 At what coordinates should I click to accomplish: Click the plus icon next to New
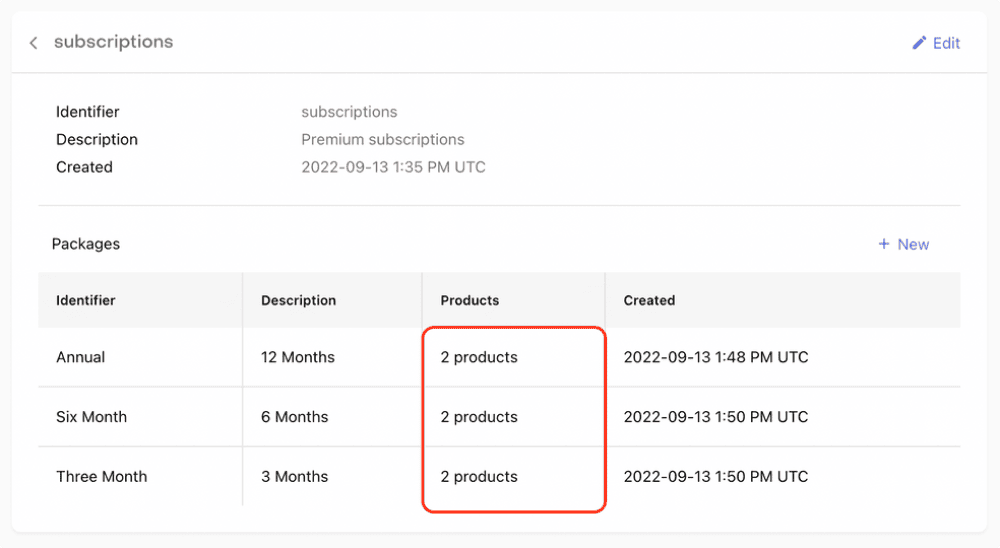click(x=883, y=244)
